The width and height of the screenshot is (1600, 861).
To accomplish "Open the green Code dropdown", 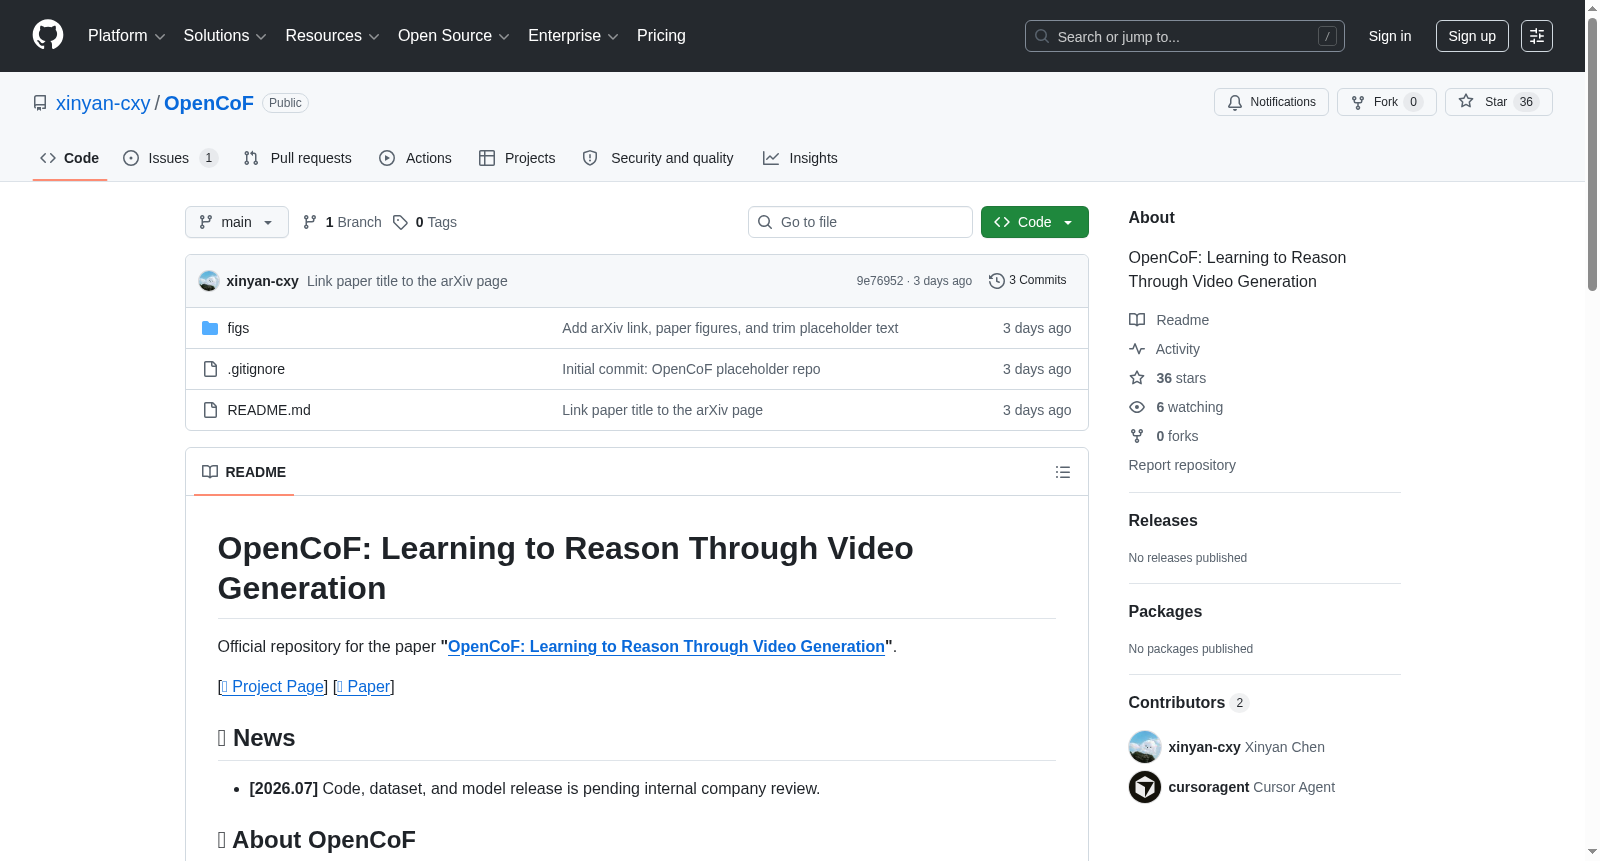I will coord(1035,222).
